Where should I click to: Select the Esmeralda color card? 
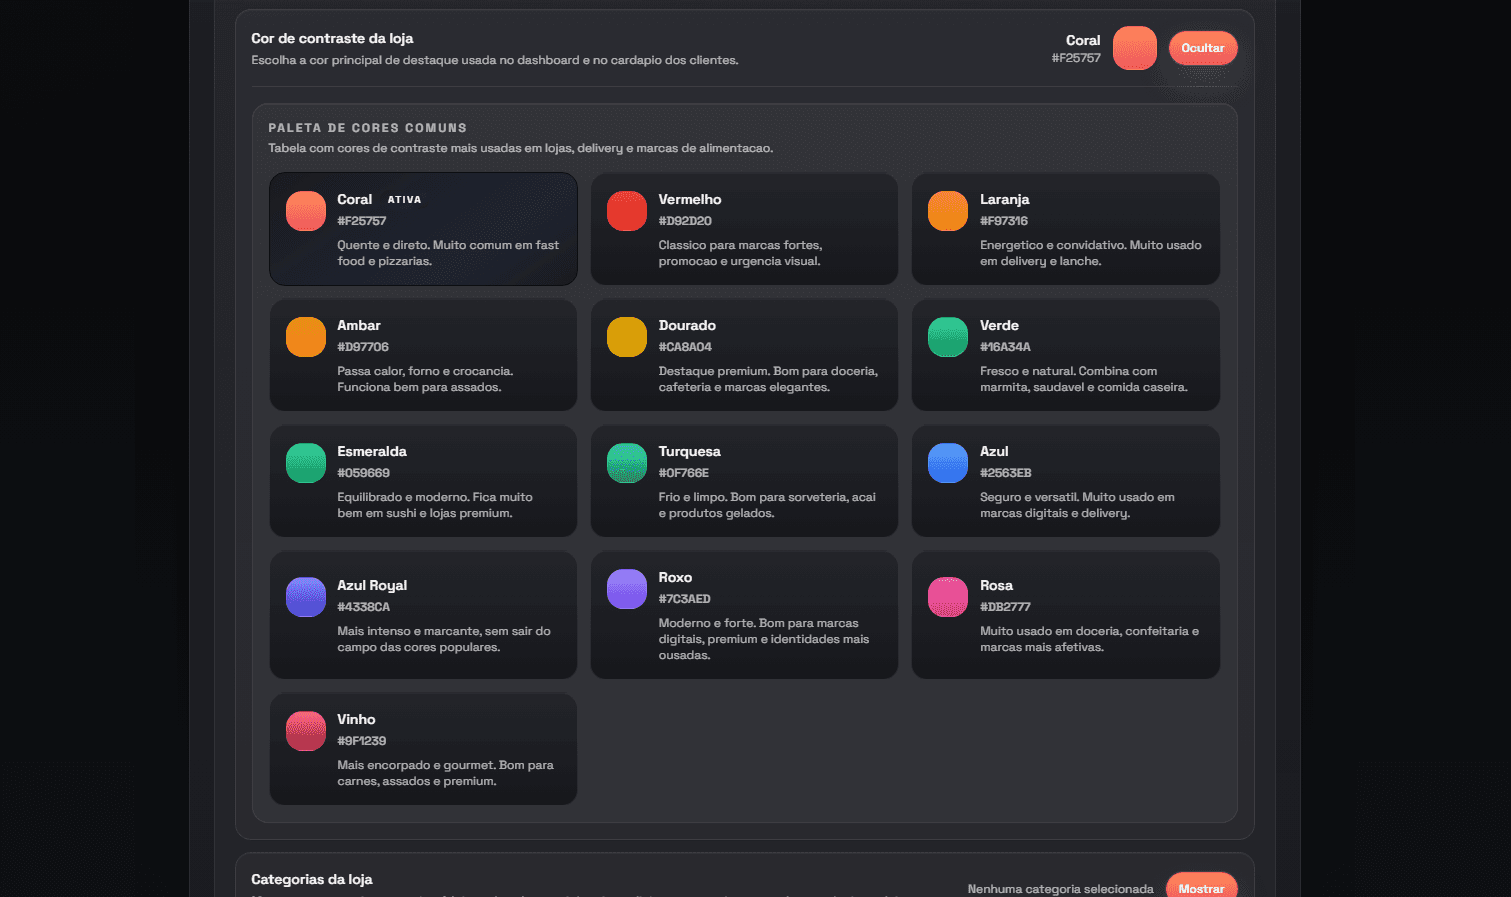click(x=422, y=481)
